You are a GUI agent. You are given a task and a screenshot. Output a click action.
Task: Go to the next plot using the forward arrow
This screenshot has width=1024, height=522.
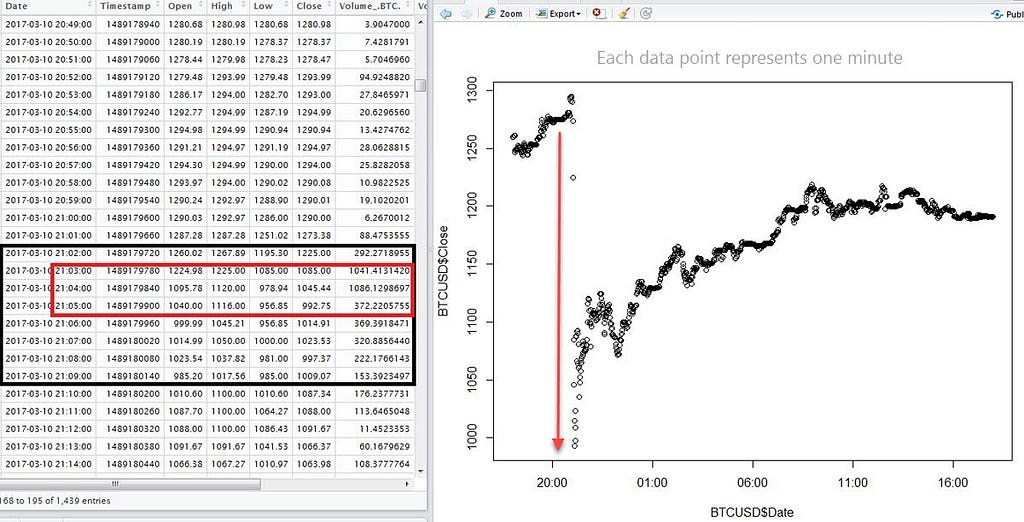466,13
